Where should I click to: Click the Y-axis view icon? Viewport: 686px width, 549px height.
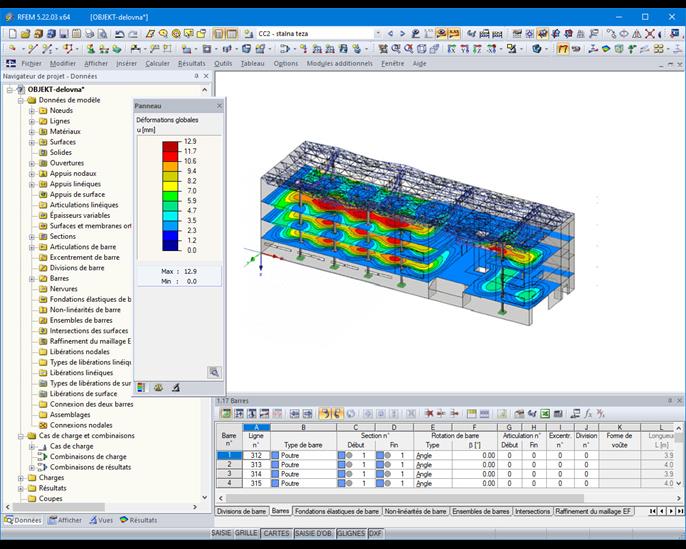465,49
